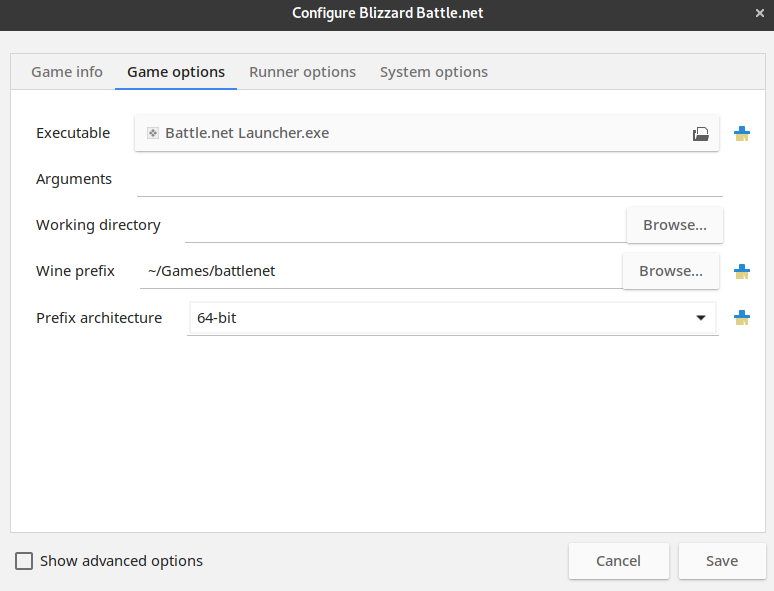Click the Wine prefix path field
Image resolution: width=774 pixels, height=591 pixels.
pyautogui.click(x=381, y=271)
